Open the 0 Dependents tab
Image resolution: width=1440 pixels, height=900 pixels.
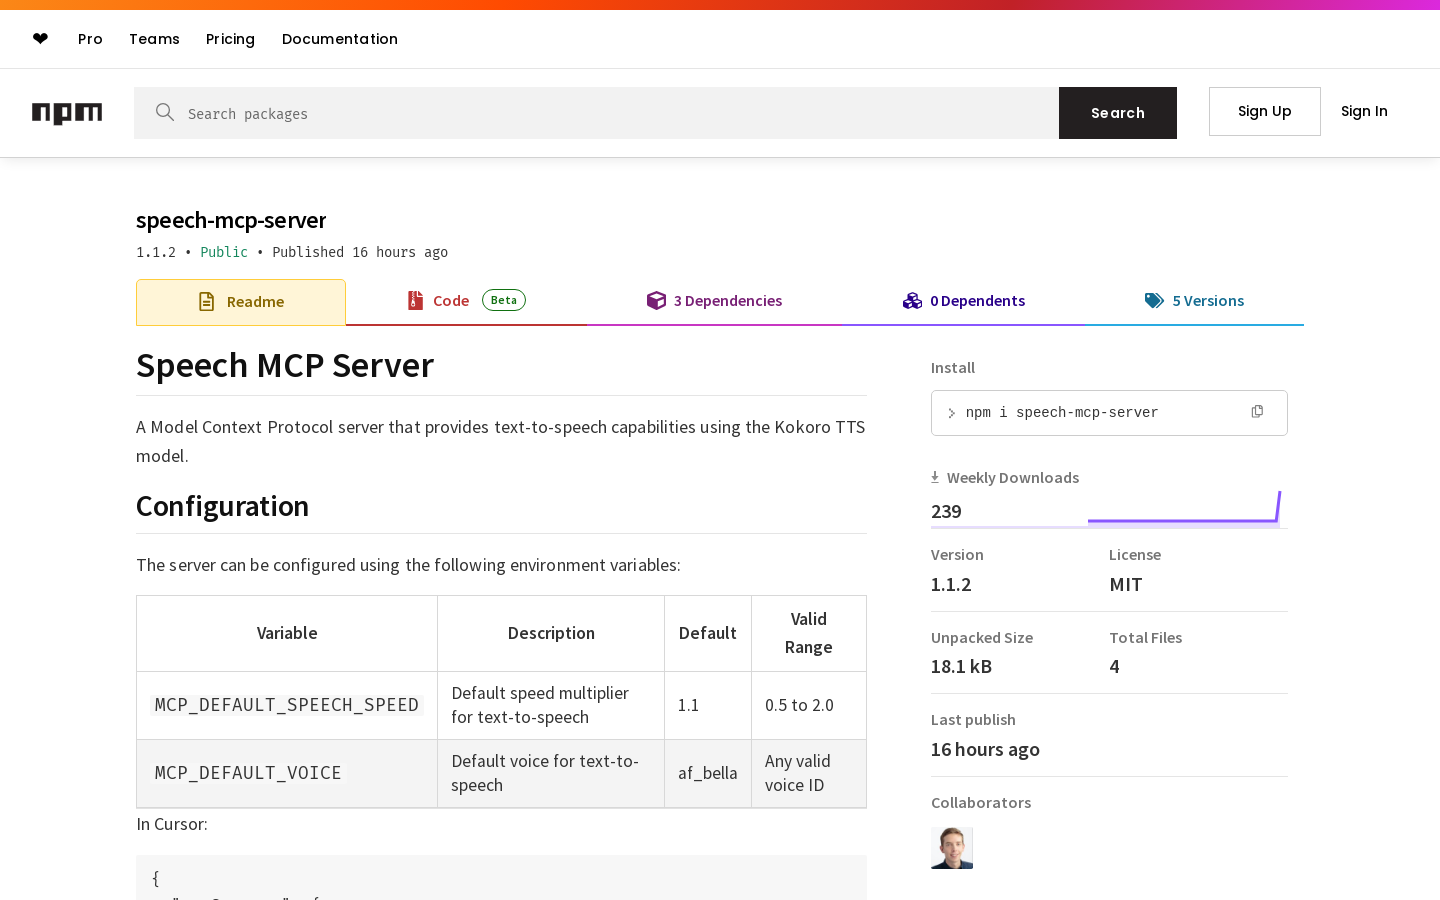tap(964, 301)
